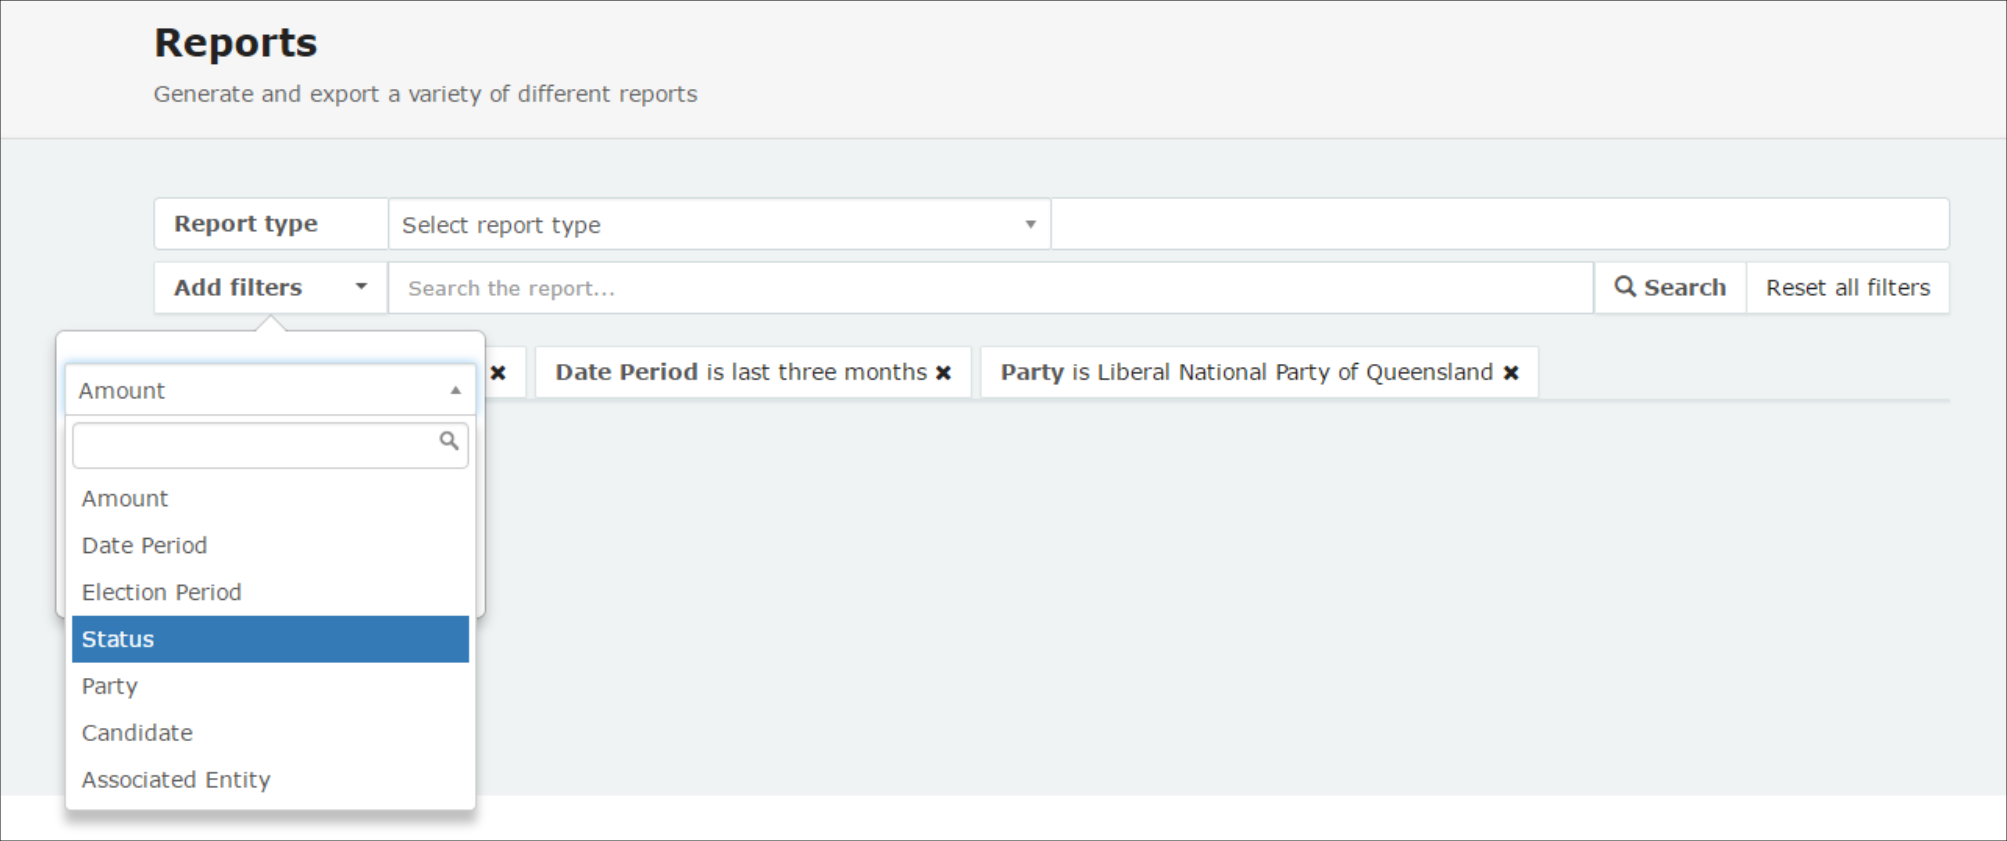Viewport: 2007px width, 841px height.
Task: Collapse the Amount filter selector
Action: coord(270,390)
